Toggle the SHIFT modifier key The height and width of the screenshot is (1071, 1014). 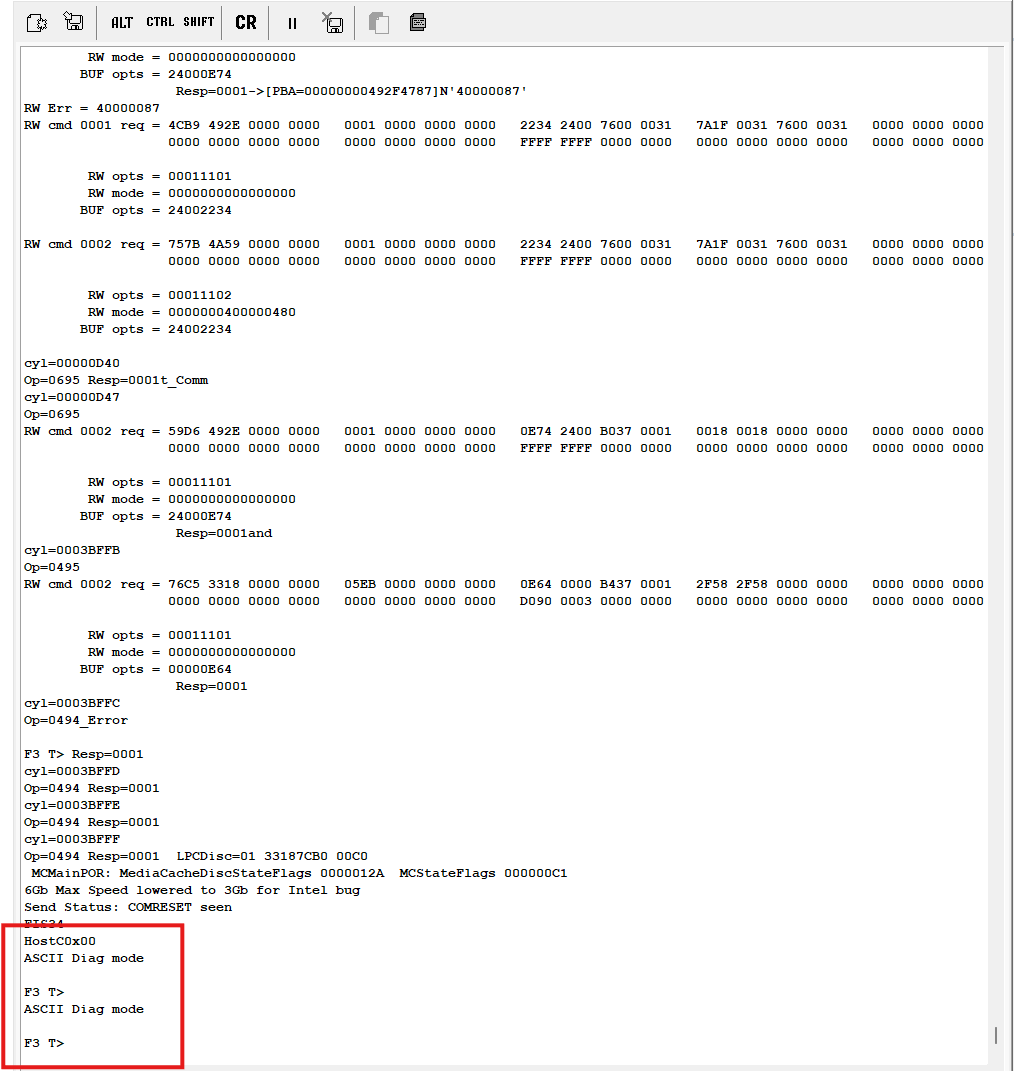[198, 21]
